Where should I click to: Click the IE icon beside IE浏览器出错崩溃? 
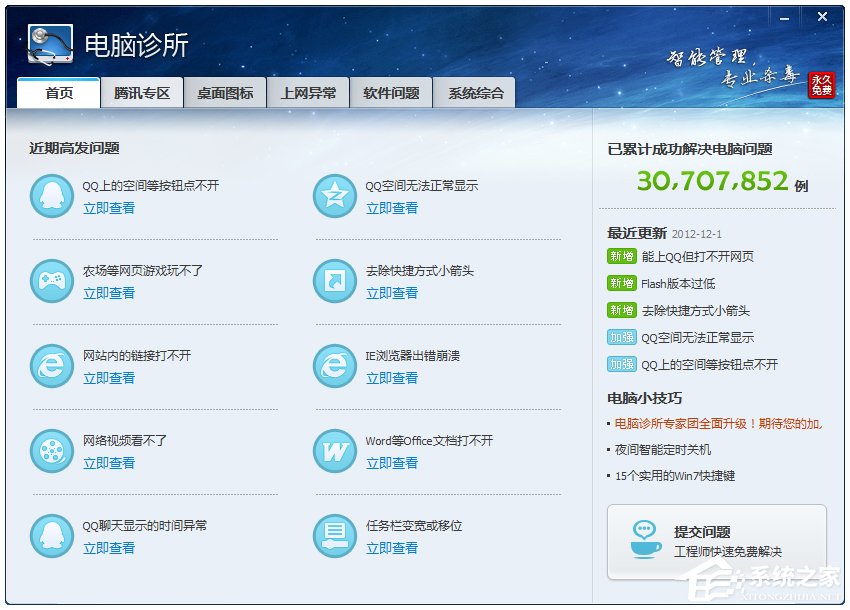tap(335, 365)
